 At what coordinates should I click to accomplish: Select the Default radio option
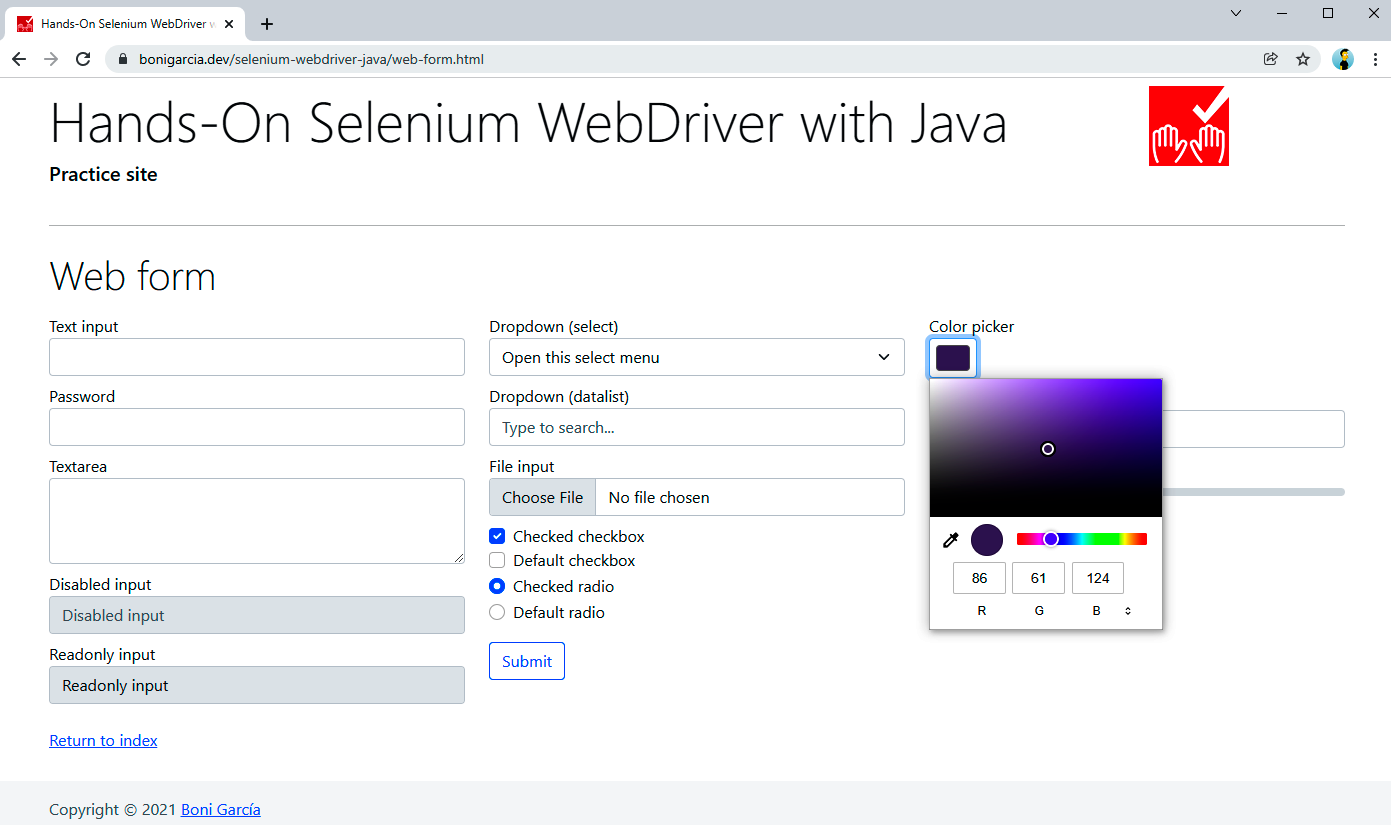point(497,613)
